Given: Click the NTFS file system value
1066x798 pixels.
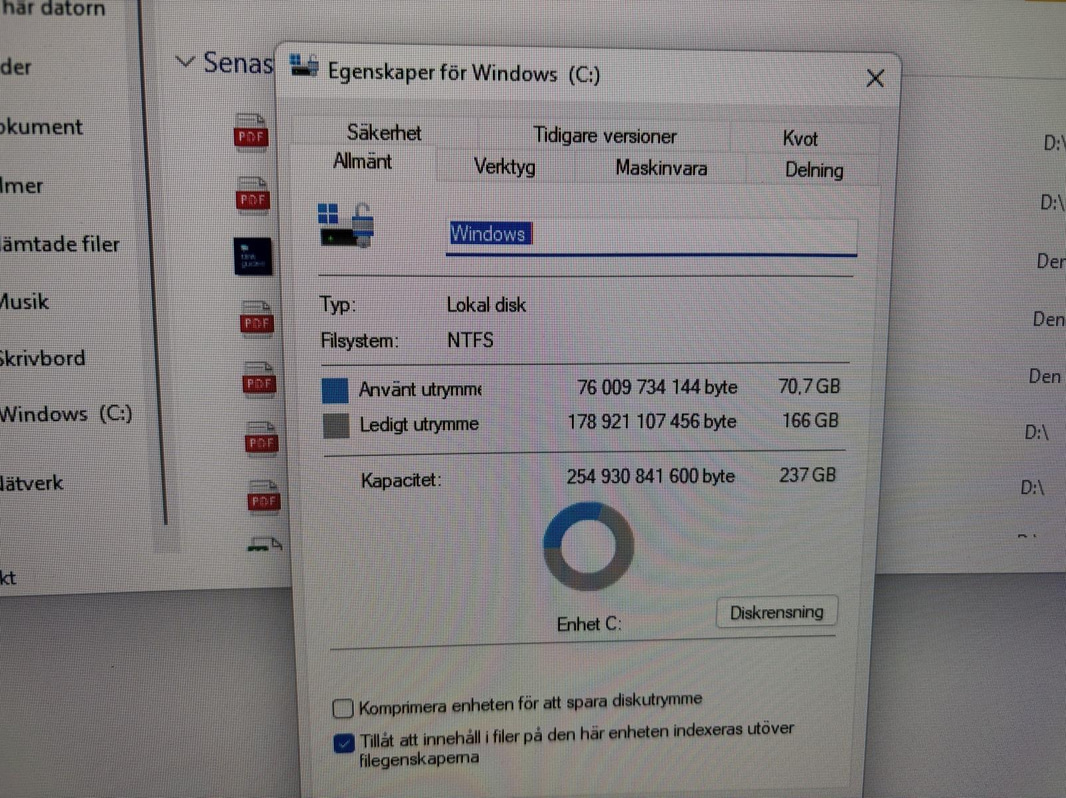Looking at the screenshot, I should 470,339.
